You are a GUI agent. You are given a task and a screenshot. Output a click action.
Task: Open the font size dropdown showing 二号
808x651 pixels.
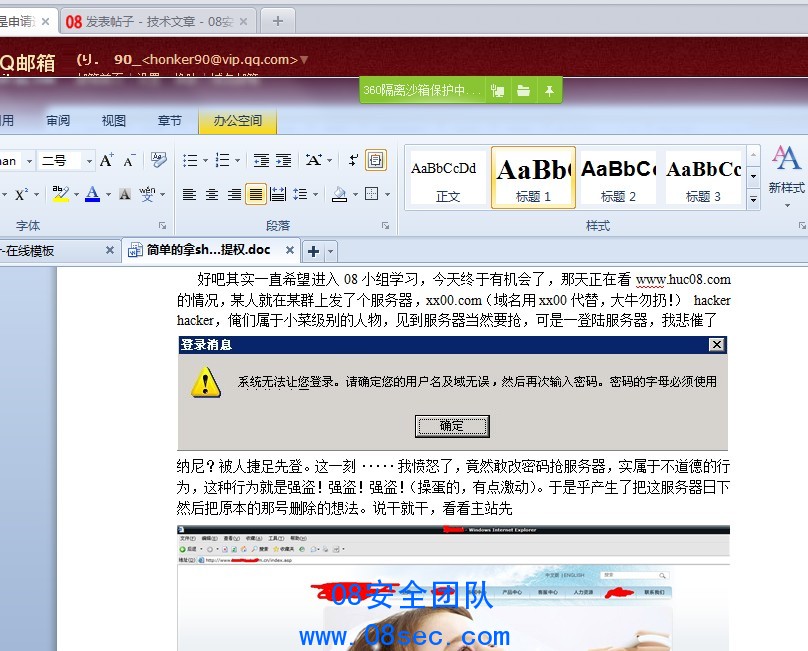click(89, 161)
